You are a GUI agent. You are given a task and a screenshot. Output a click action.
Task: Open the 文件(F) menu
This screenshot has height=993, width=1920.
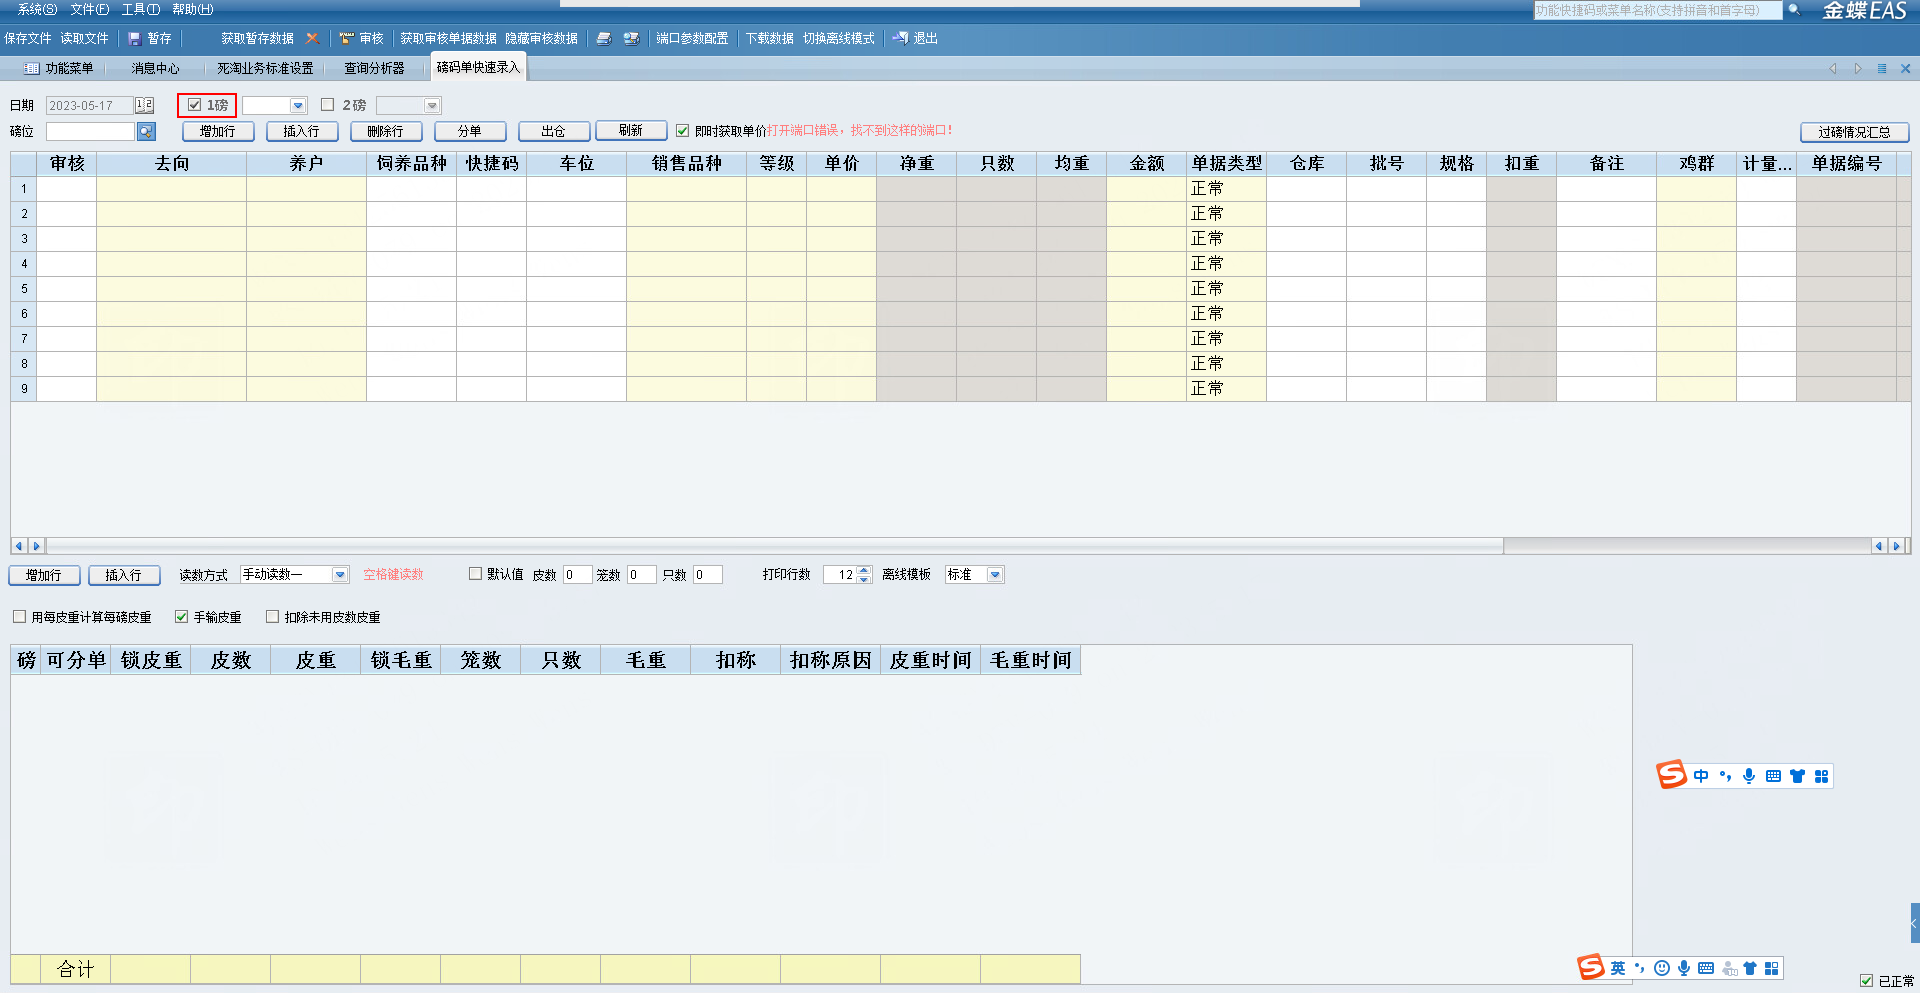click(89, 9)
